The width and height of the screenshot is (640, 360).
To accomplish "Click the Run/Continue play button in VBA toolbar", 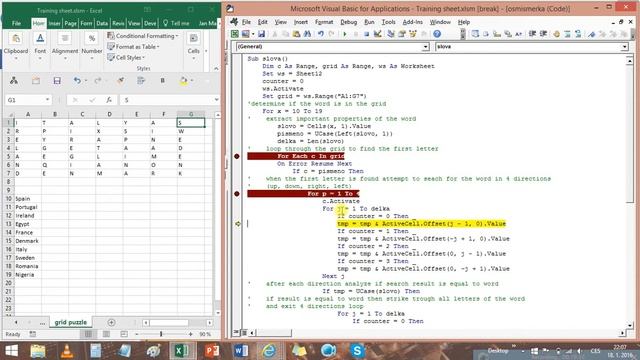I will tap(345, 34).
